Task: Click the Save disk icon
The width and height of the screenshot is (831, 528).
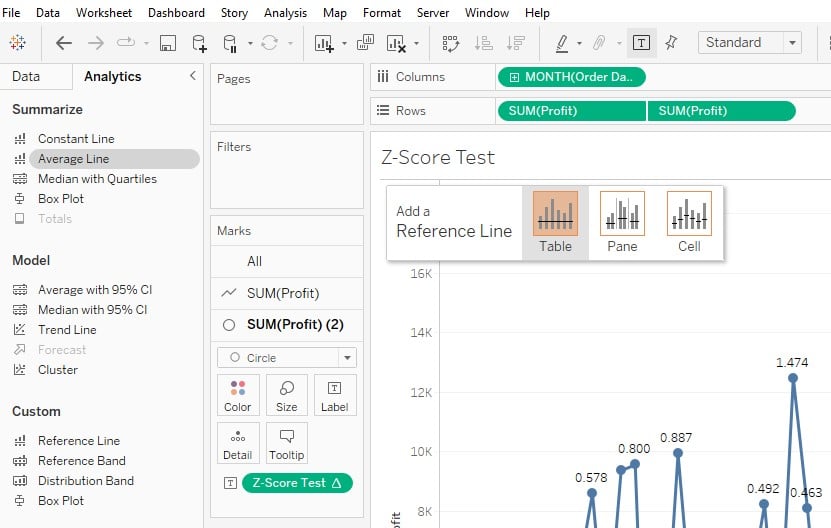Action: click(x=167, y=43)
